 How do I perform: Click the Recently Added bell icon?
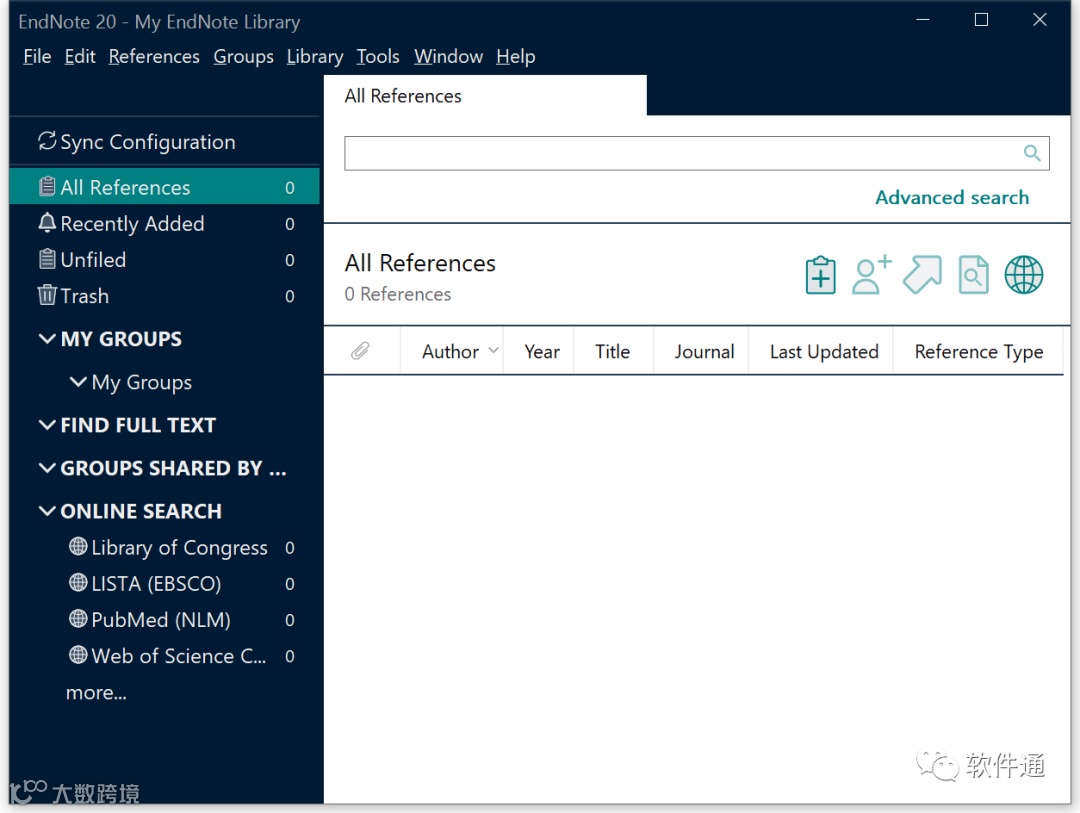click(x=47, y=223)
